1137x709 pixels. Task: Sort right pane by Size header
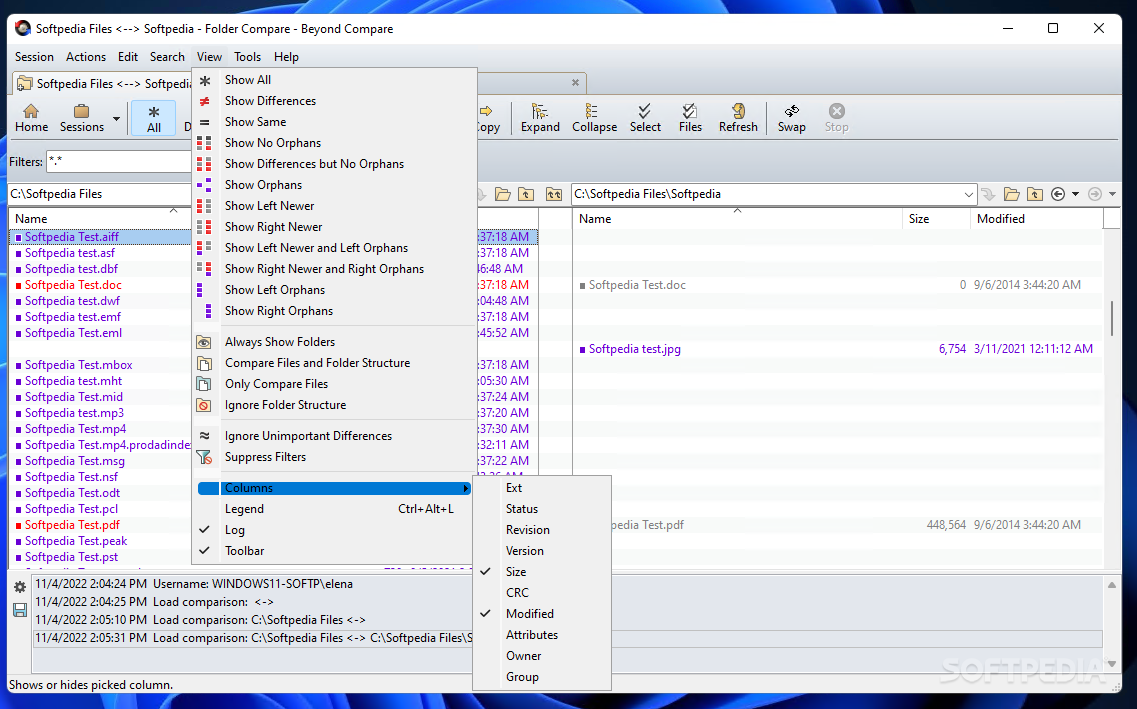(x=936, y=219)
